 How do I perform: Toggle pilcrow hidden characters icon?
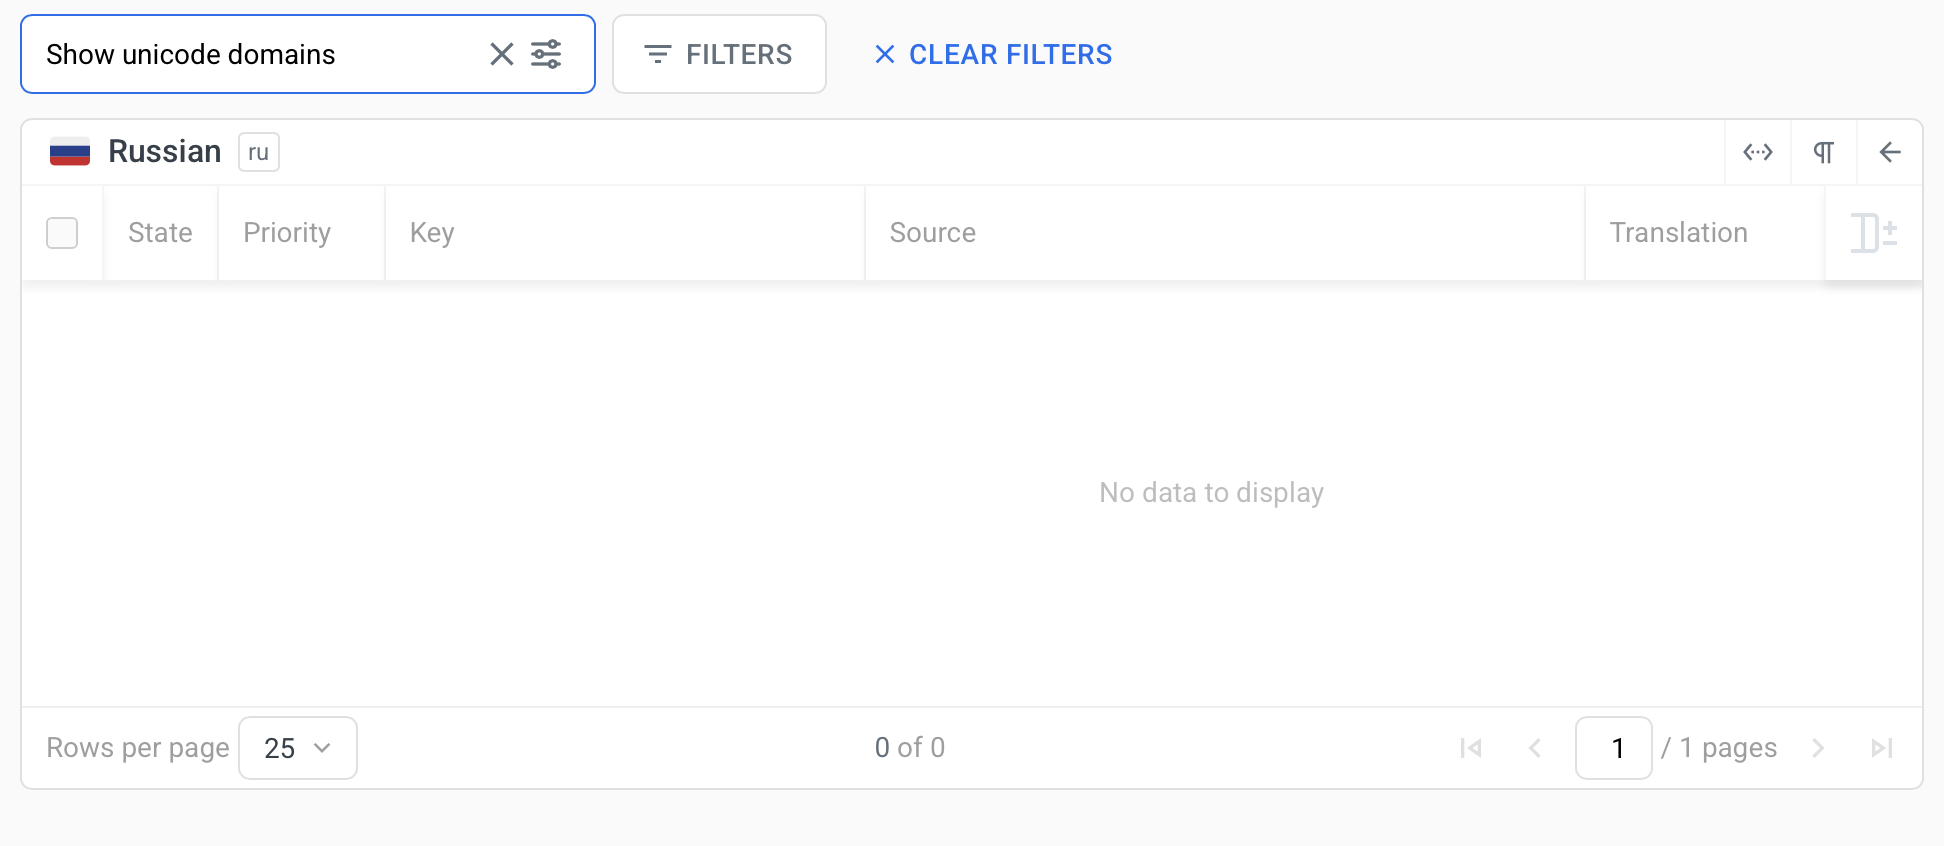[1824, 152]
